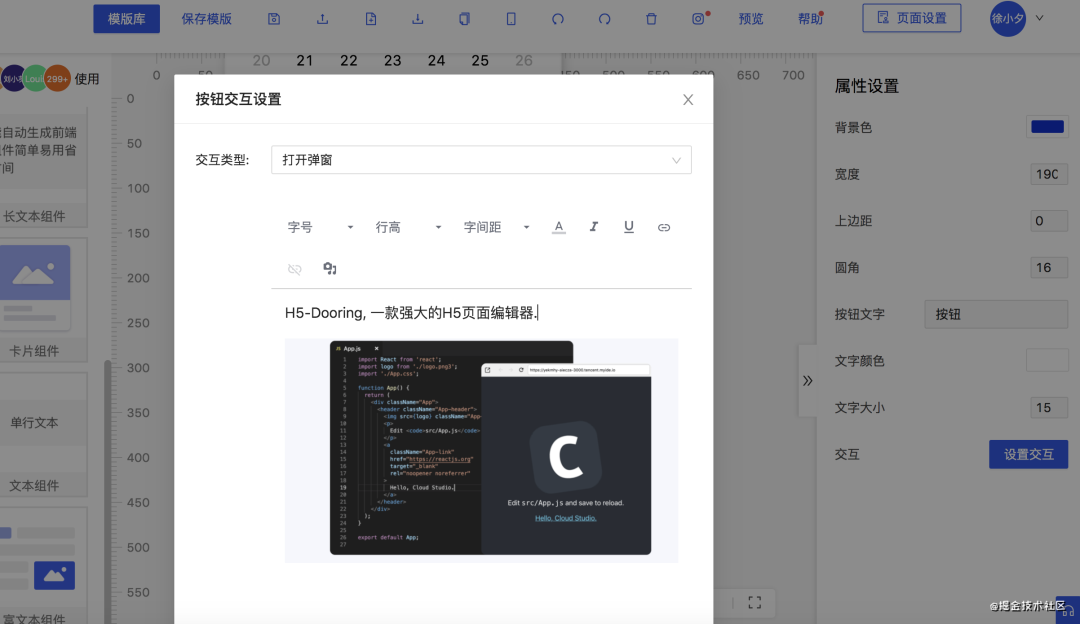Click the trash delete icon in top toolbar
This screenshot has width=1080, height=624.
click(x=652, y=19)
